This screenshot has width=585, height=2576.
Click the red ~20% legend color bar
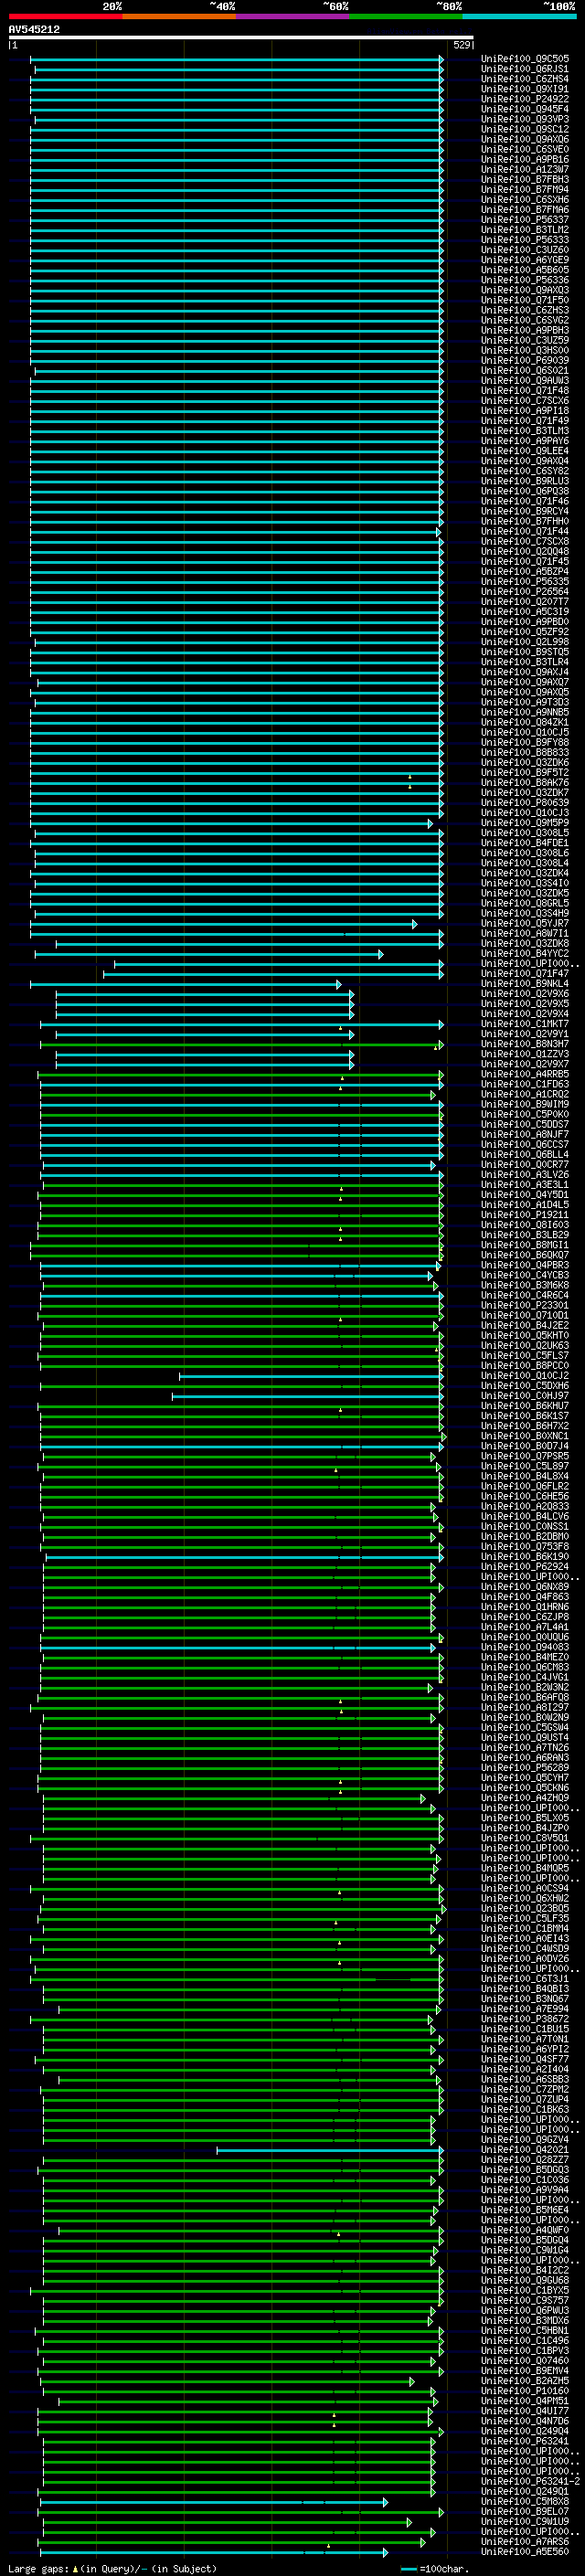point(65,17)
